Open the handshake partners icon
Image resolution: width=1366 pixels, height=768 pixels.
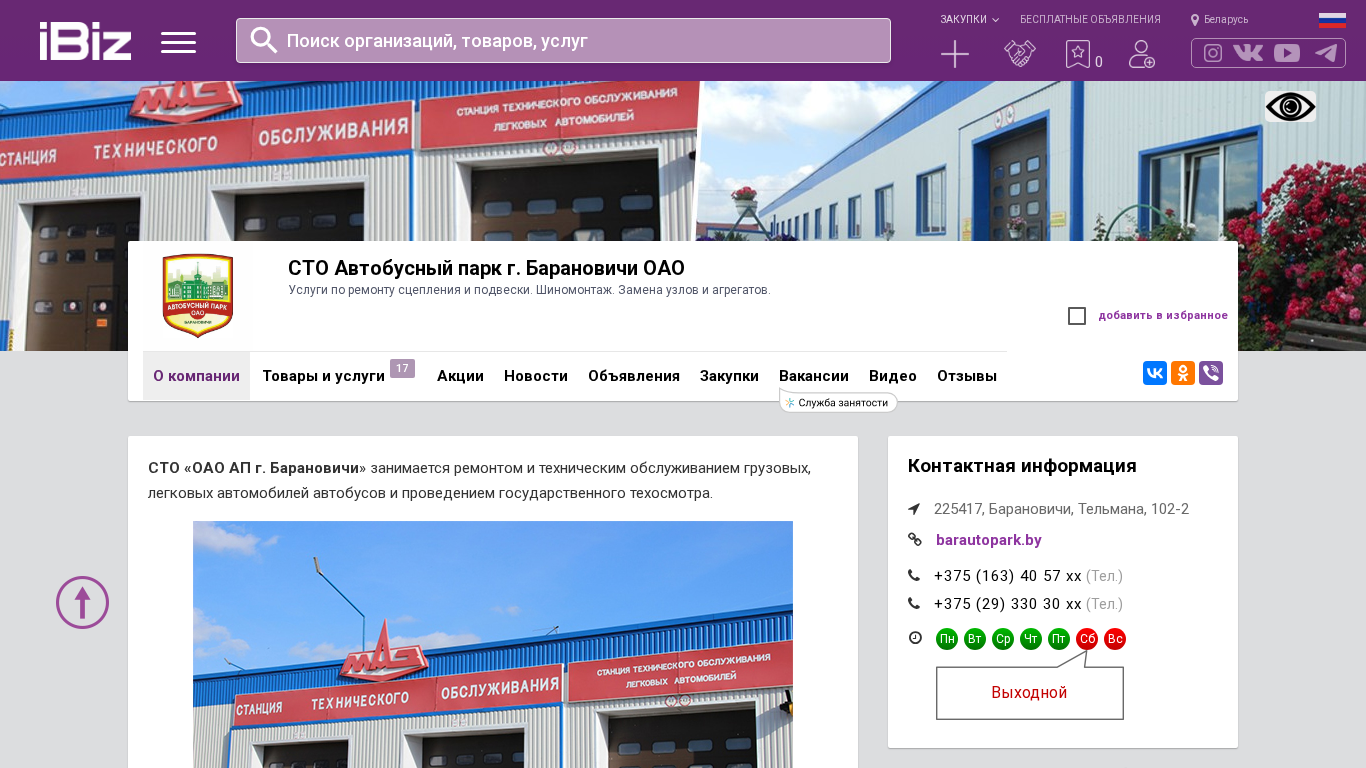(1020, 54)
